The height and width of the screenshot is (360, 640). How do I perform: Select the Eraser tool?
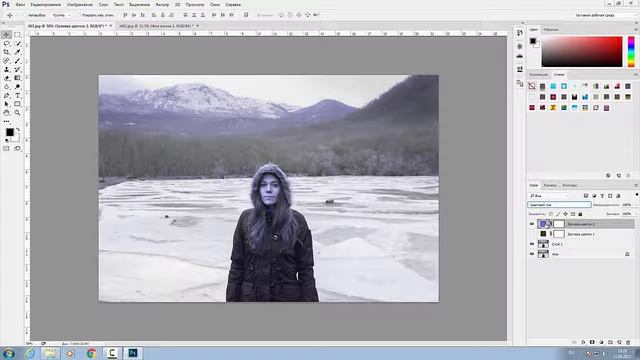click(7, 78)
